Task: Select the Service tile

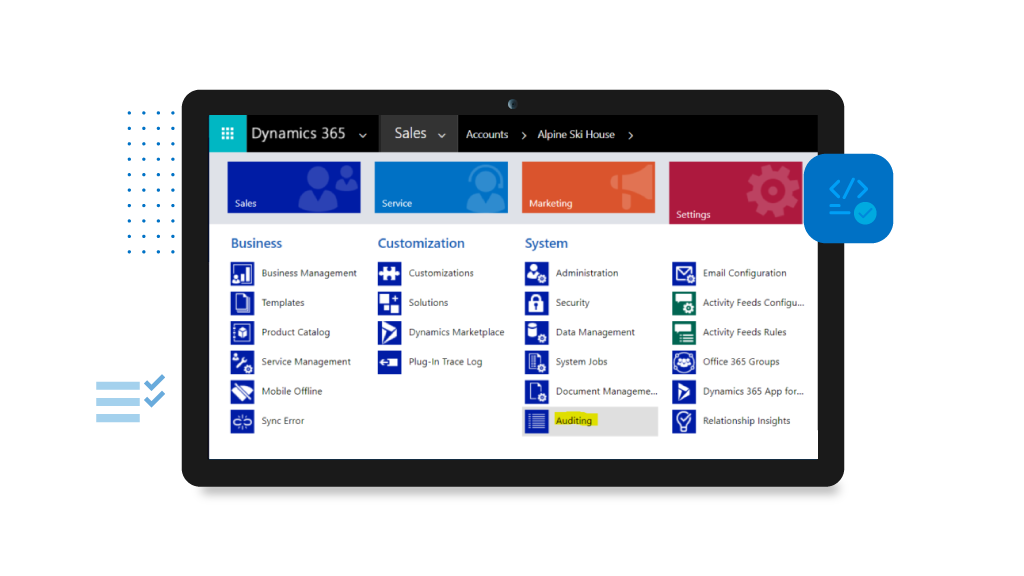Action: point(441,187)
